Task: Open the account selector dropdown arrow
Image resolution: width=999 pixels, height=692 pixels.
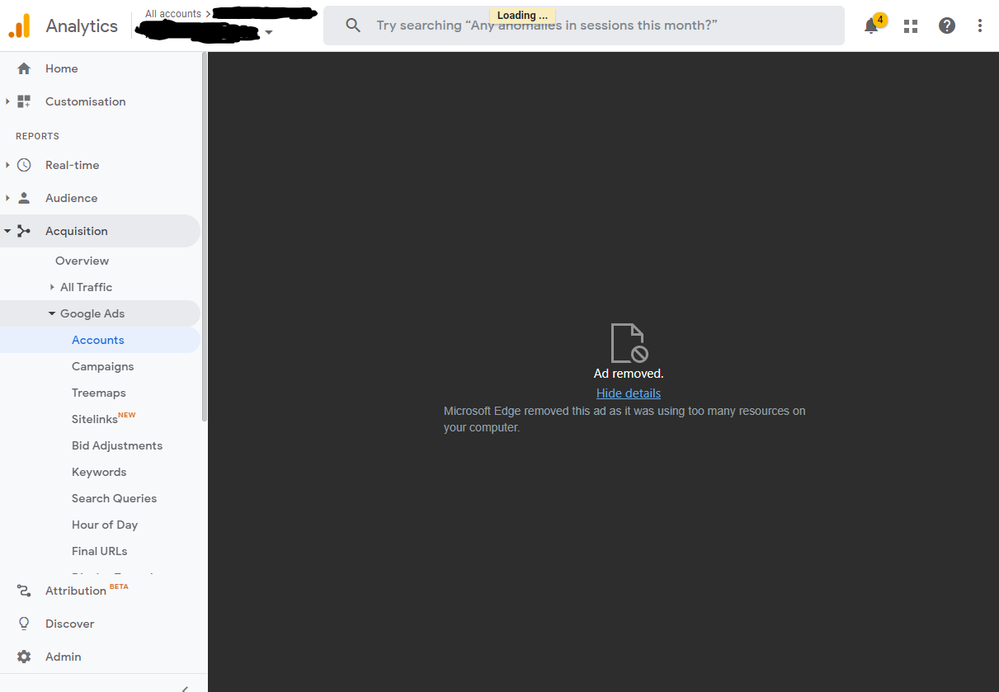Action: (x=269, y=32)
